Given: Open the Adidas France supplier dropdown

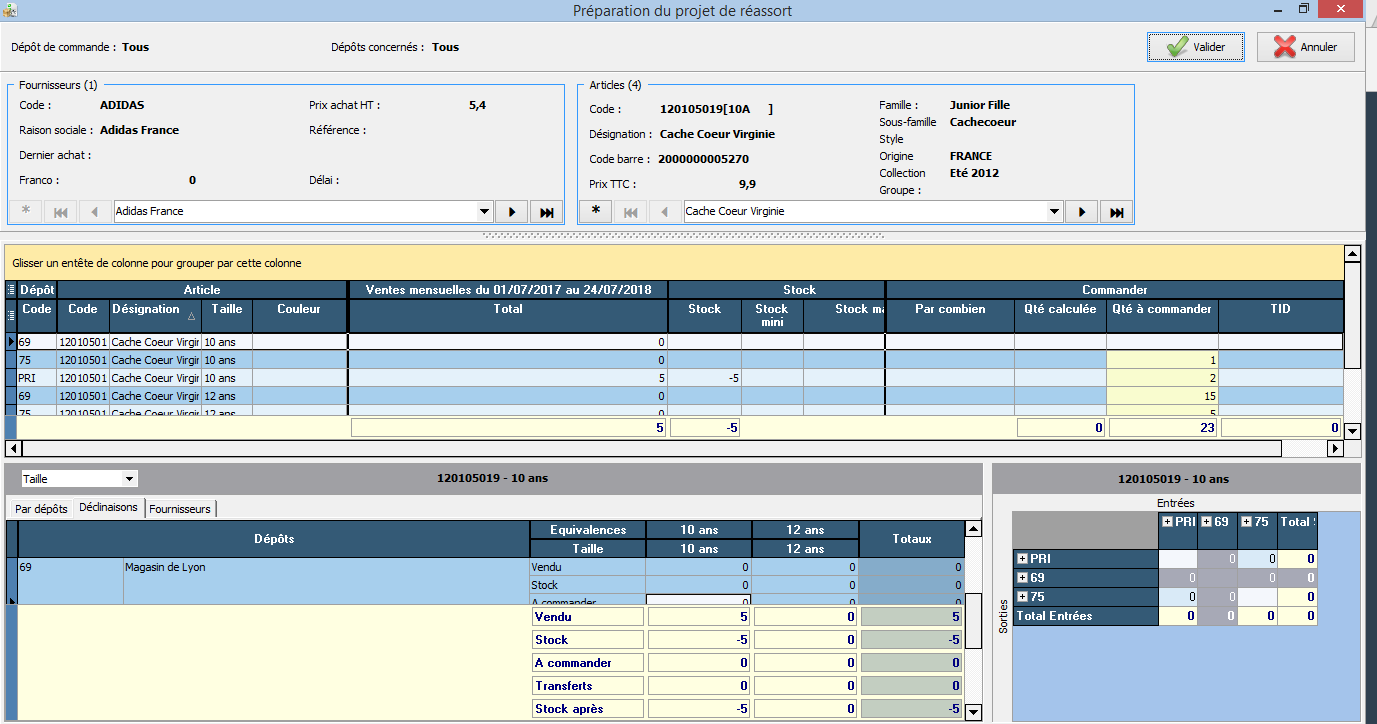Looking at the screenshot, I should tap(484, 212).
